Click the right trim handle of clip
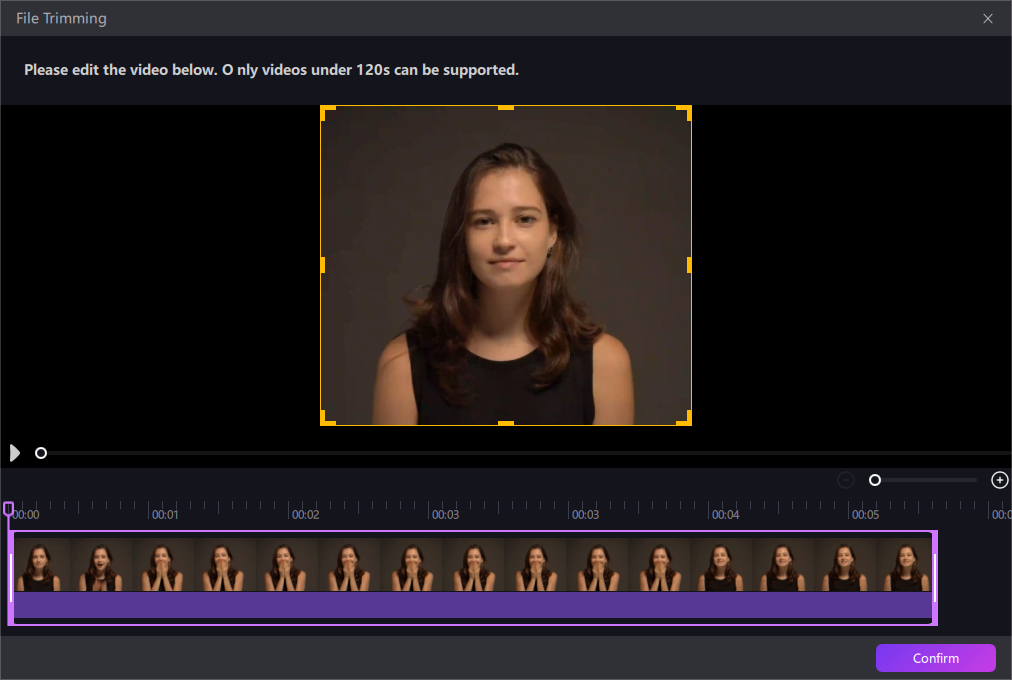Screen dimensions: 1012x680 coord(935,578)
